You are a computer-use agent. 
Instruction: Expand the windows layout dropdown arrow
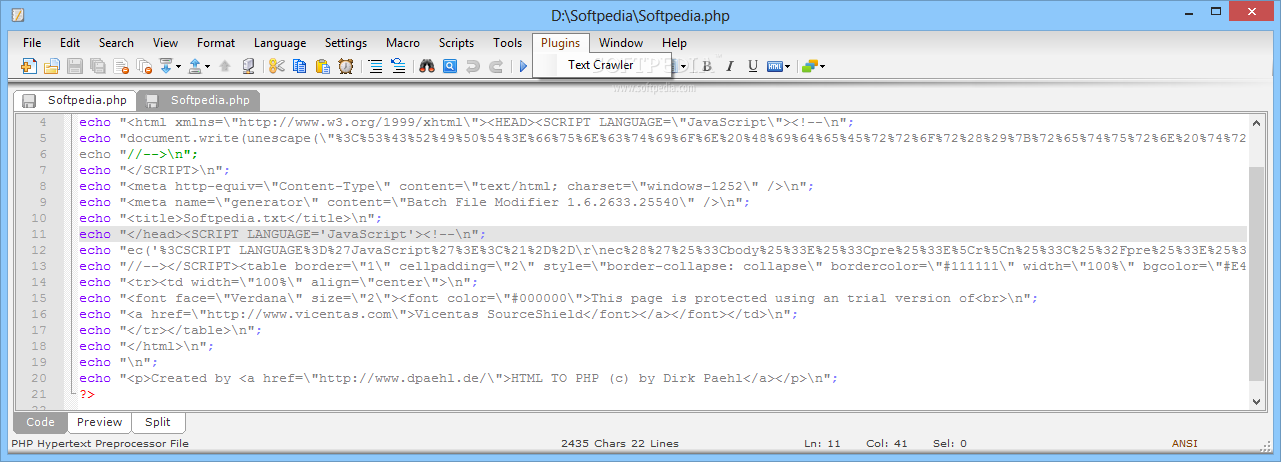coord(822,67)
